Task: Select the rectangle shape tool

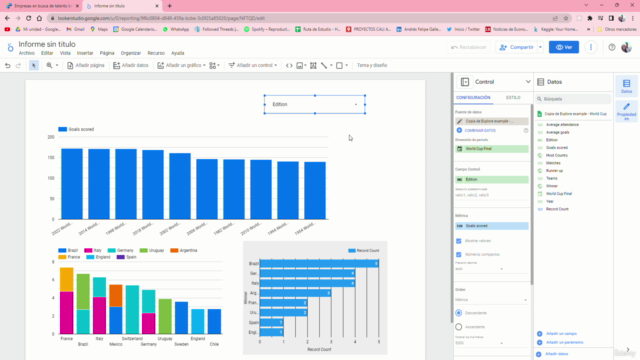Action: tap(339, 65)
